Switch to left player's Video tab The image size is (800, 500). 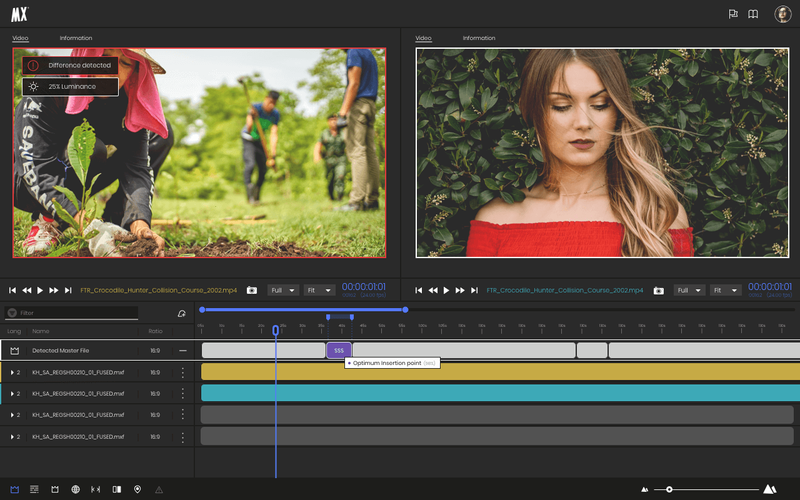coord(20,38)
